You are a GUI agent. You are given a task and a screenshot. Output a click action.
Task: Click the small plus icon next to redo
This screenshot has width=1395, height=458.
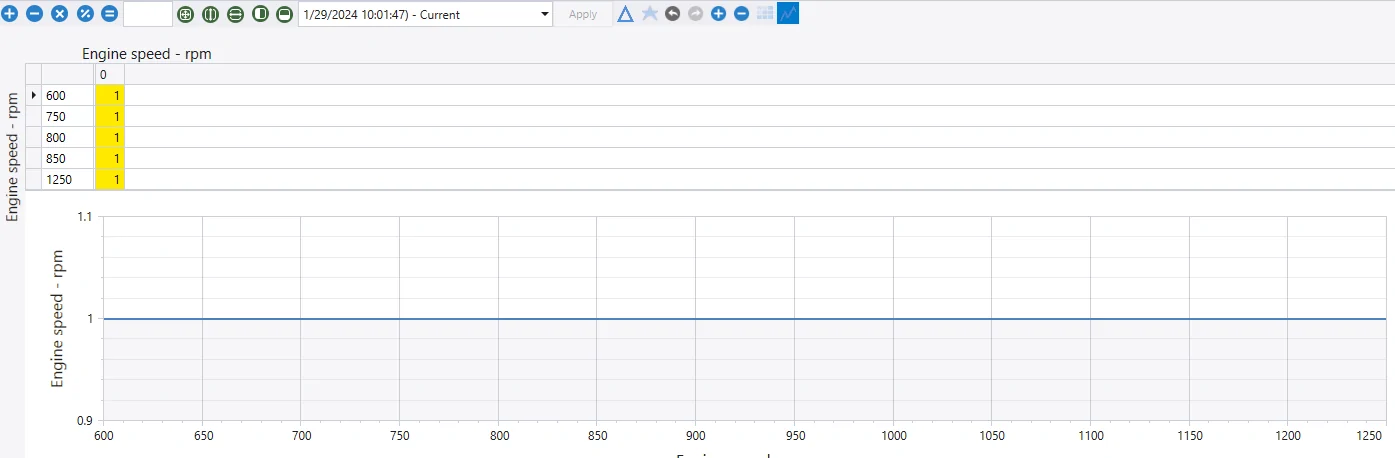718,14
